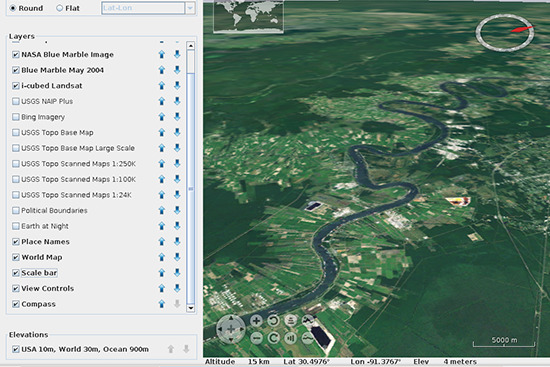Click the Lat 30.4976° status readout
The width and height of the screenshot is (550, 367).
tap(306, 362)
